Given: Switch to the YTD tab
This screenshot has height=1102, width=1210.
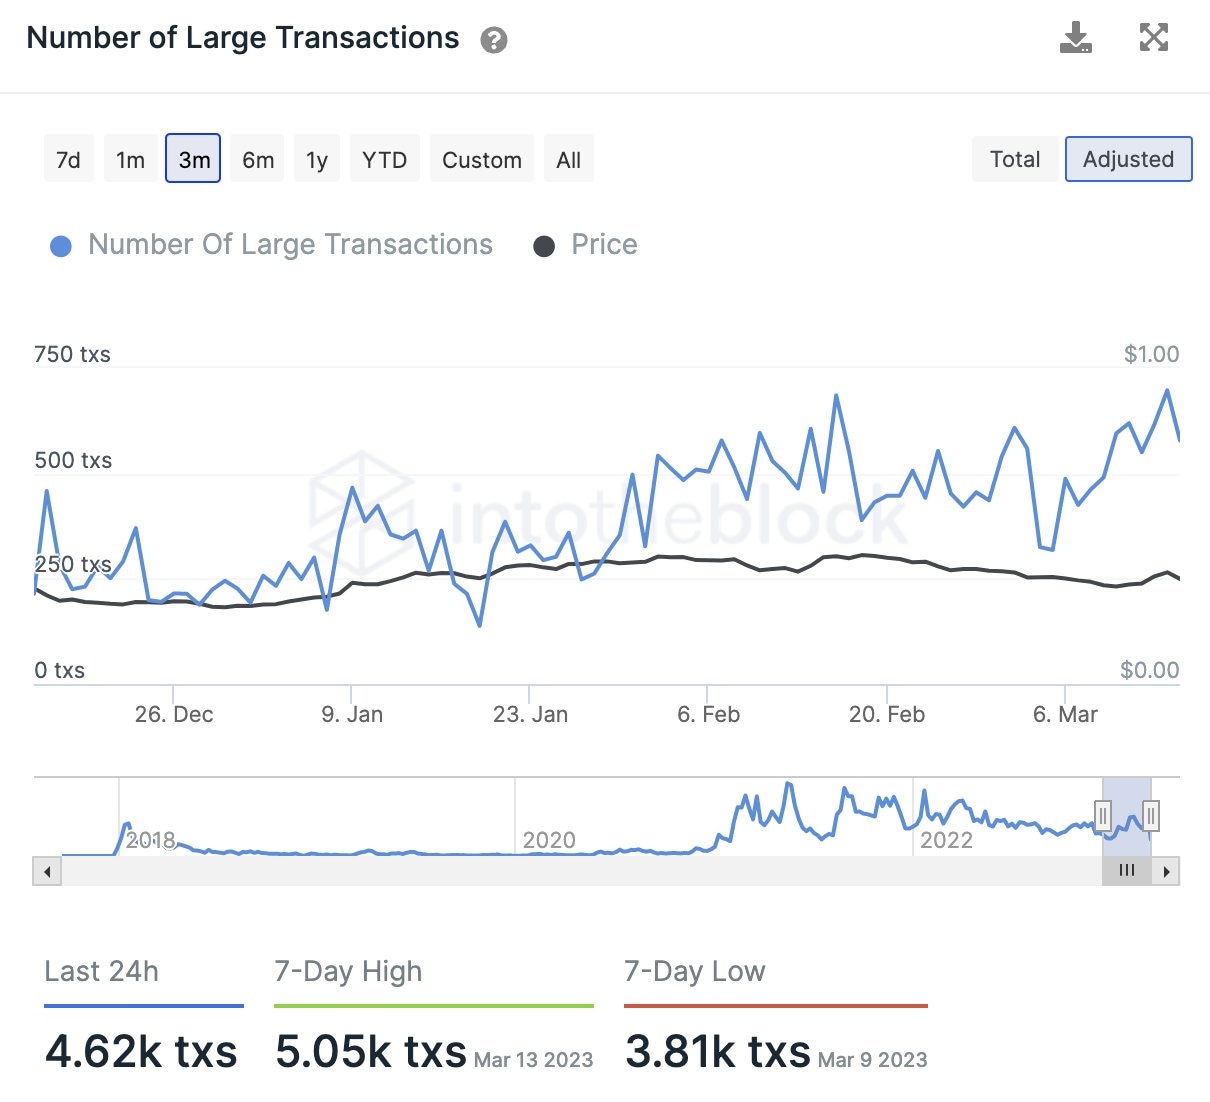Looking at the screenshot, I should tap(384, 159).
